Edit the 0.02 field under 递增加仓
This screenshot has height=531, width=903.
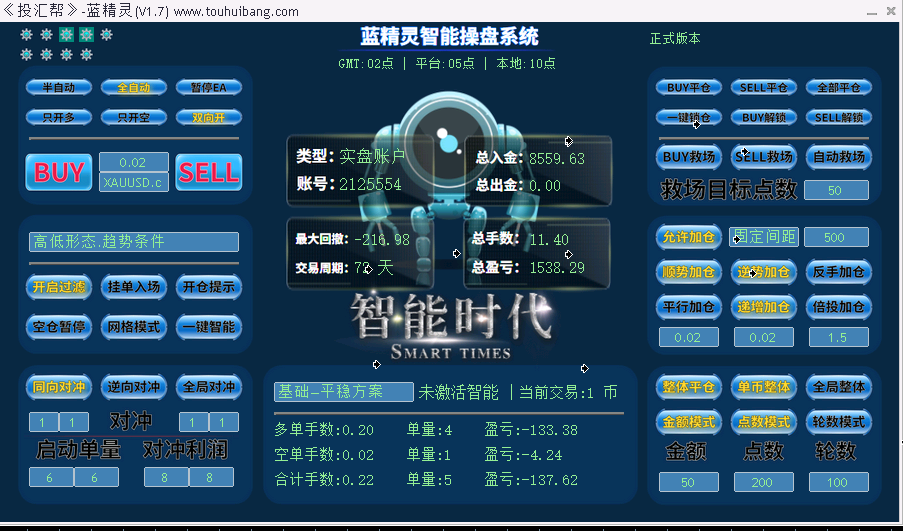point(764,337)
